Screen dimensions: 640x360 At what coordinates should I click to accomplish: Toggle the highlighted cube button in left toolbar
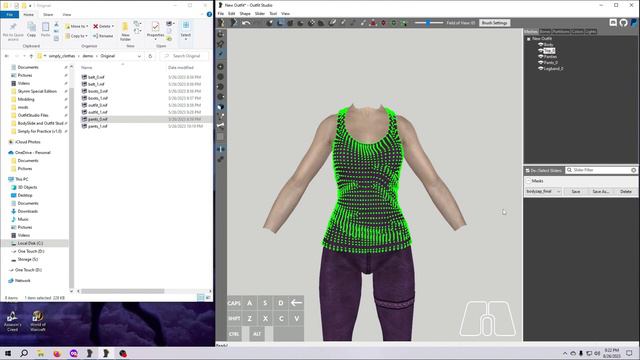pyautogui.click(x=220, y=107)
